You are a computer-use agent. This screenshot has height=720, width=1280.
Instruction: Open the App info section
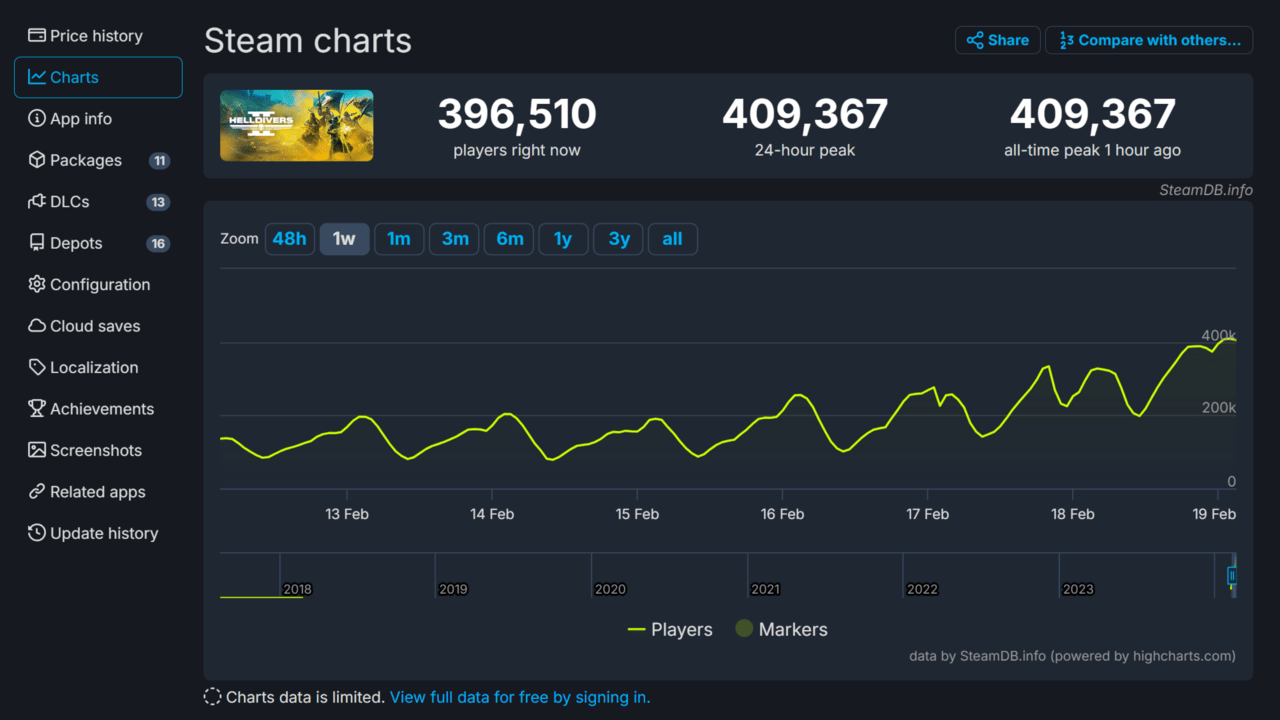98,119
